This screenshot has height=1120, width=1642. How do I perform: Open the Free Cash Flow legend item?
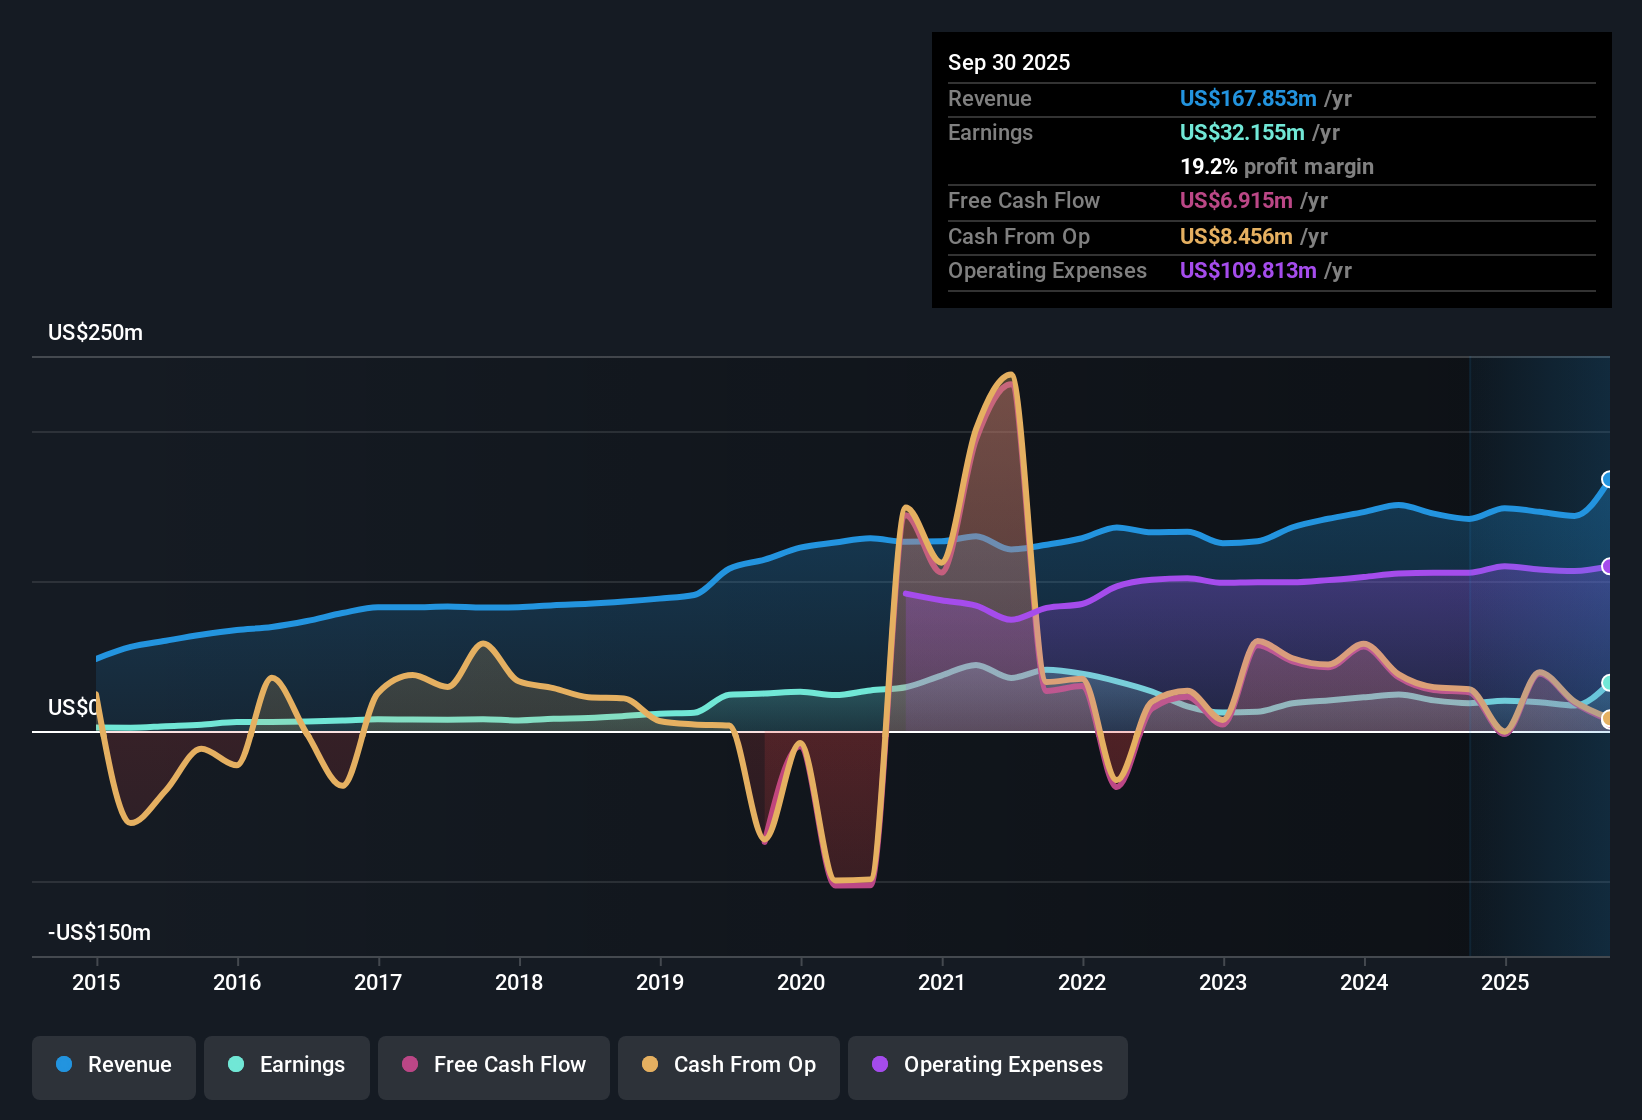pos(493,1065)
